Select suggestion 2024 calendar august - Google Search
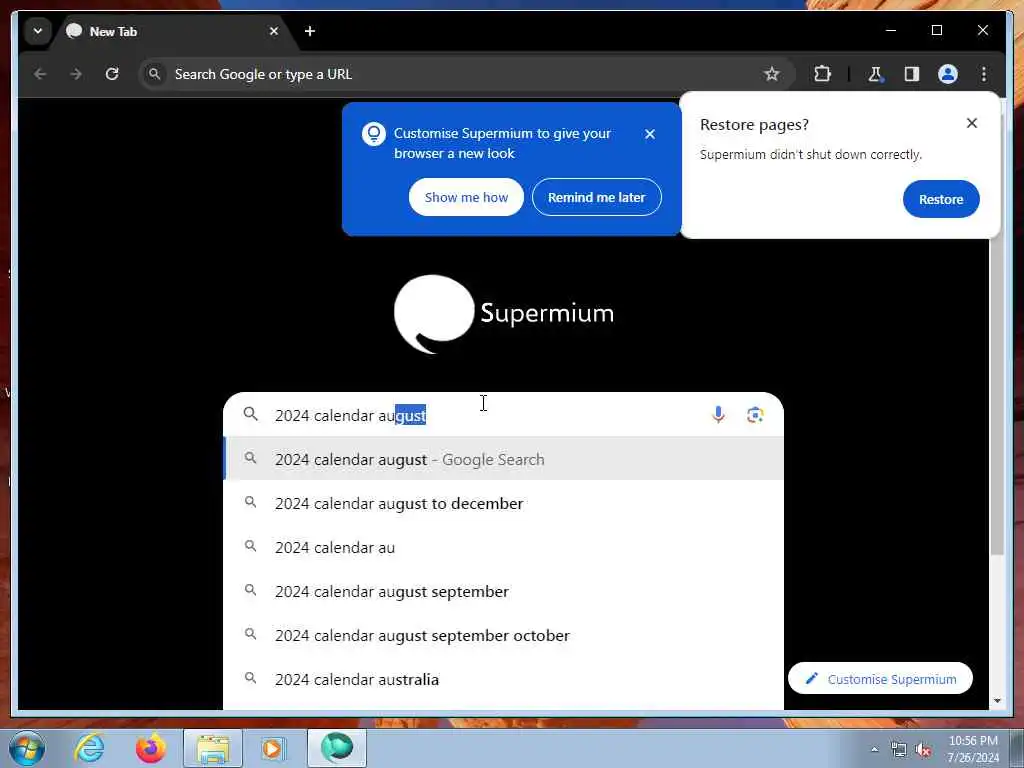 [504, 459]
